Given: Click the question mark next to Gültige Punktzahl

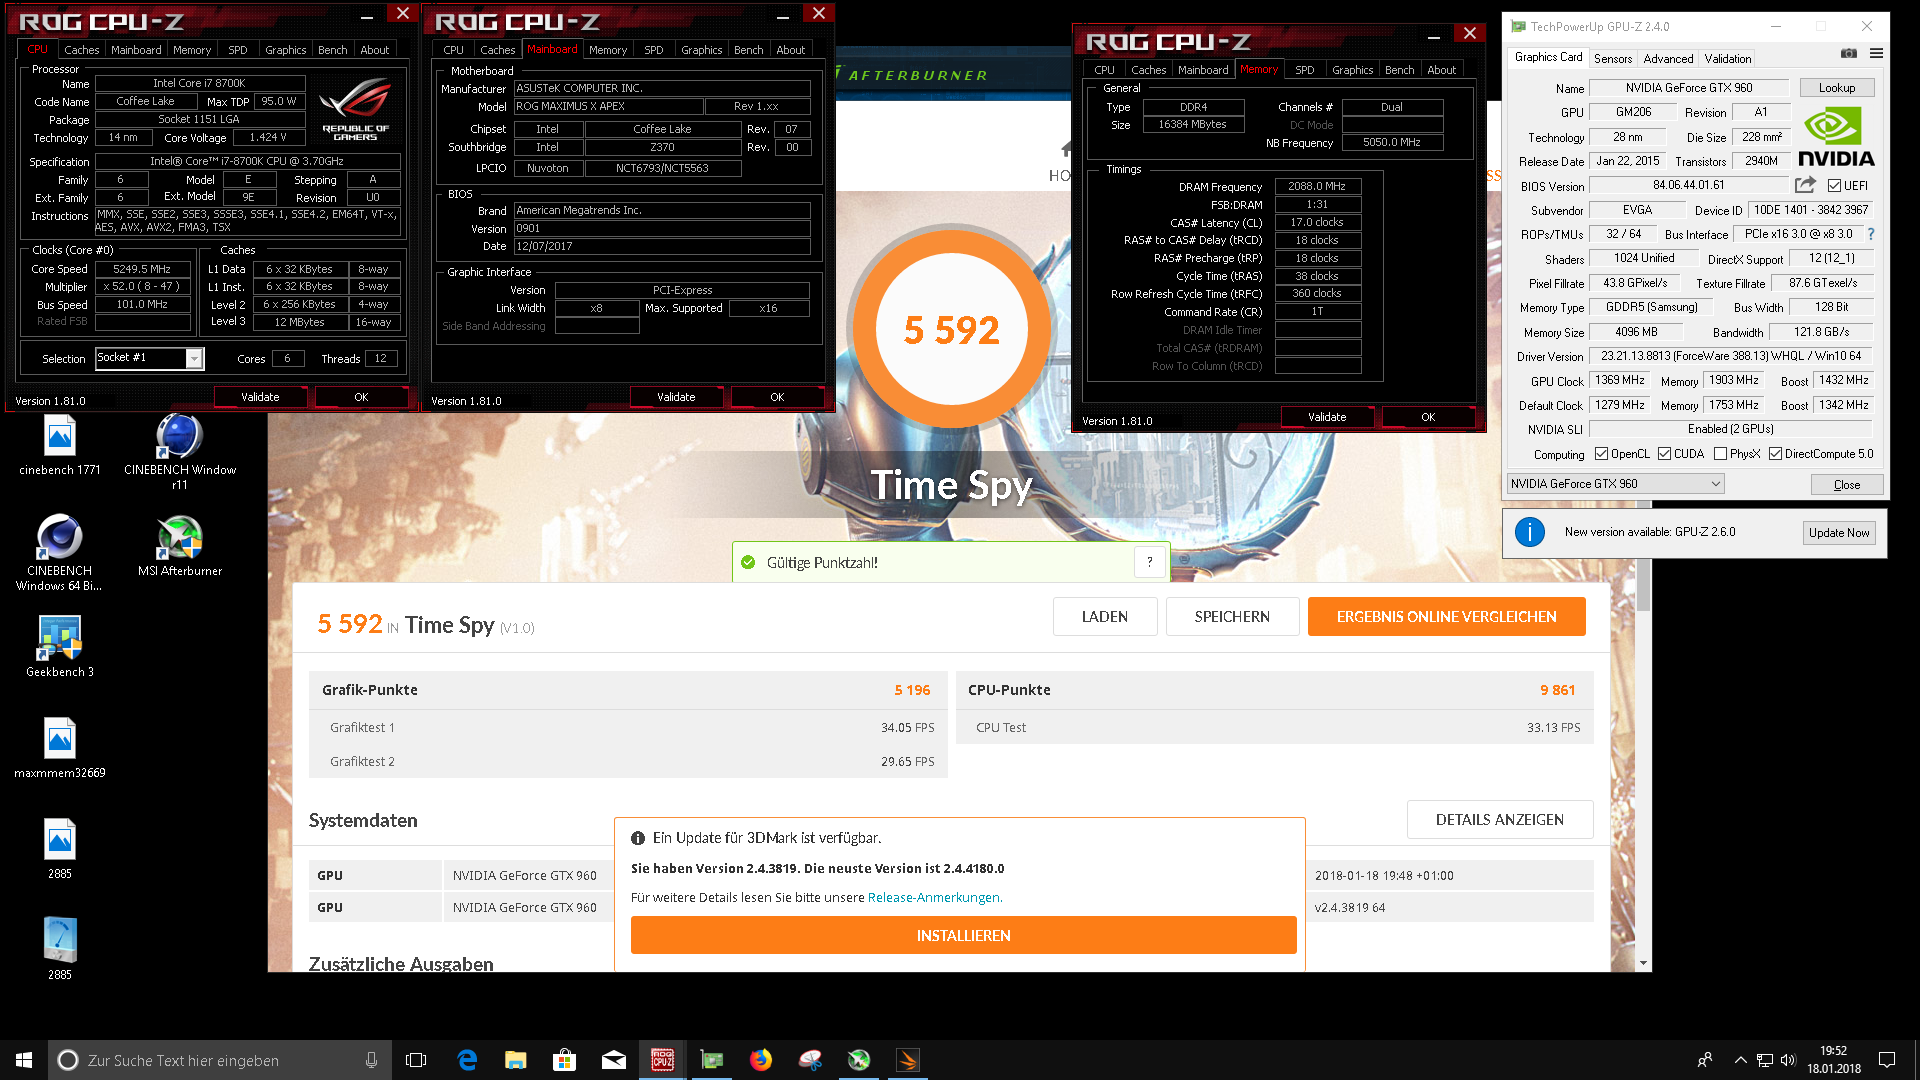Looking at the screenshot, I should click(x=1150, y=562).
